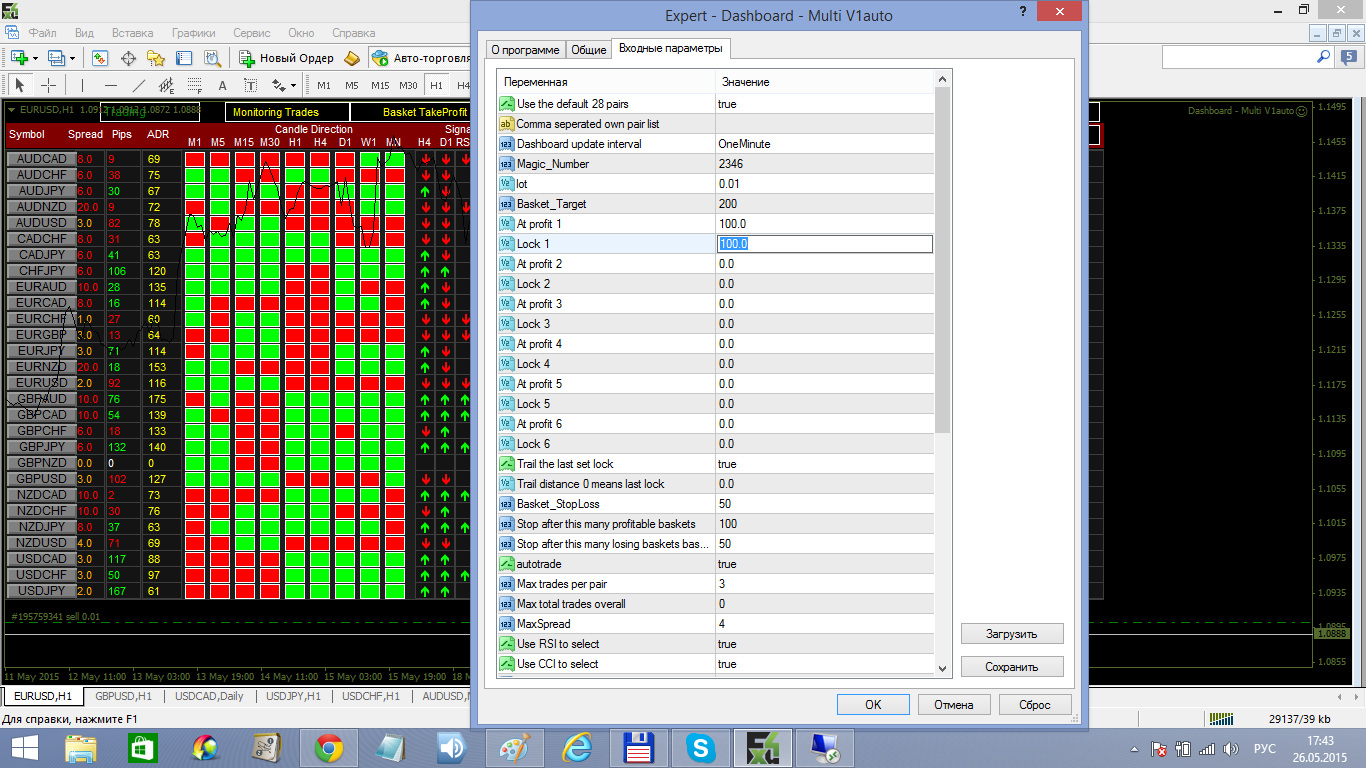Click the Monitoring Trades dashboard label
The height and width of the screenshot is (768, 1366).
pos(288,113)
